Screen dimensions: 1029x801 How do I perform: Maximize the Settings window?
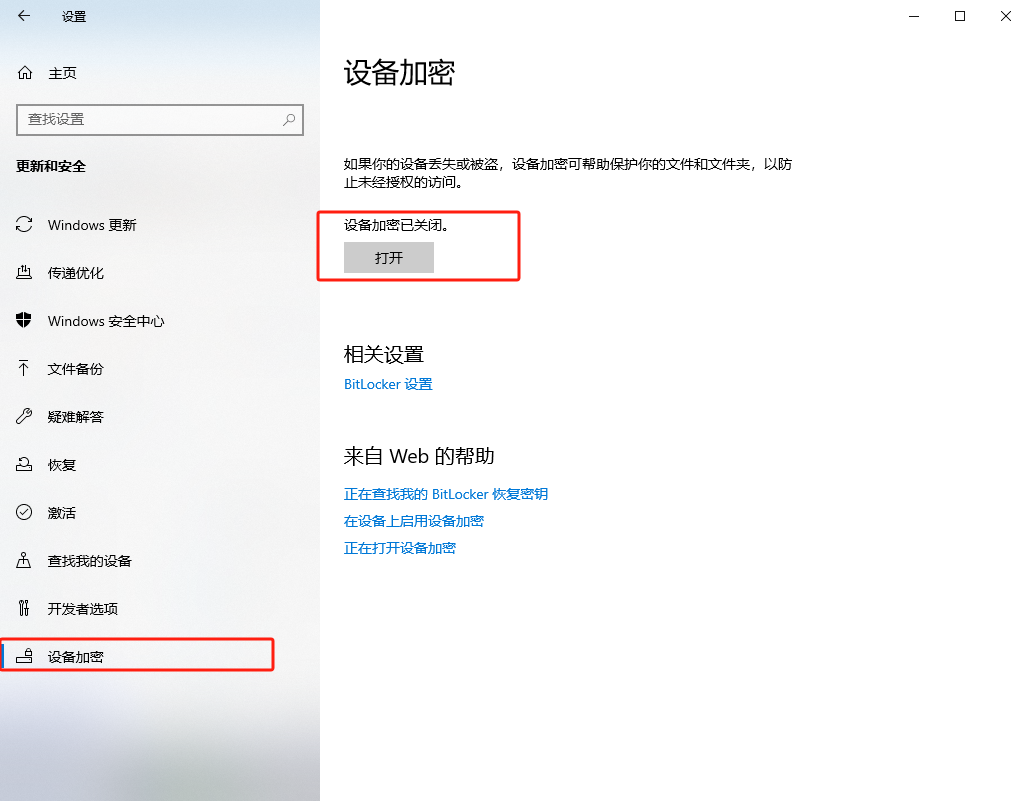click(x=959, y=16)
